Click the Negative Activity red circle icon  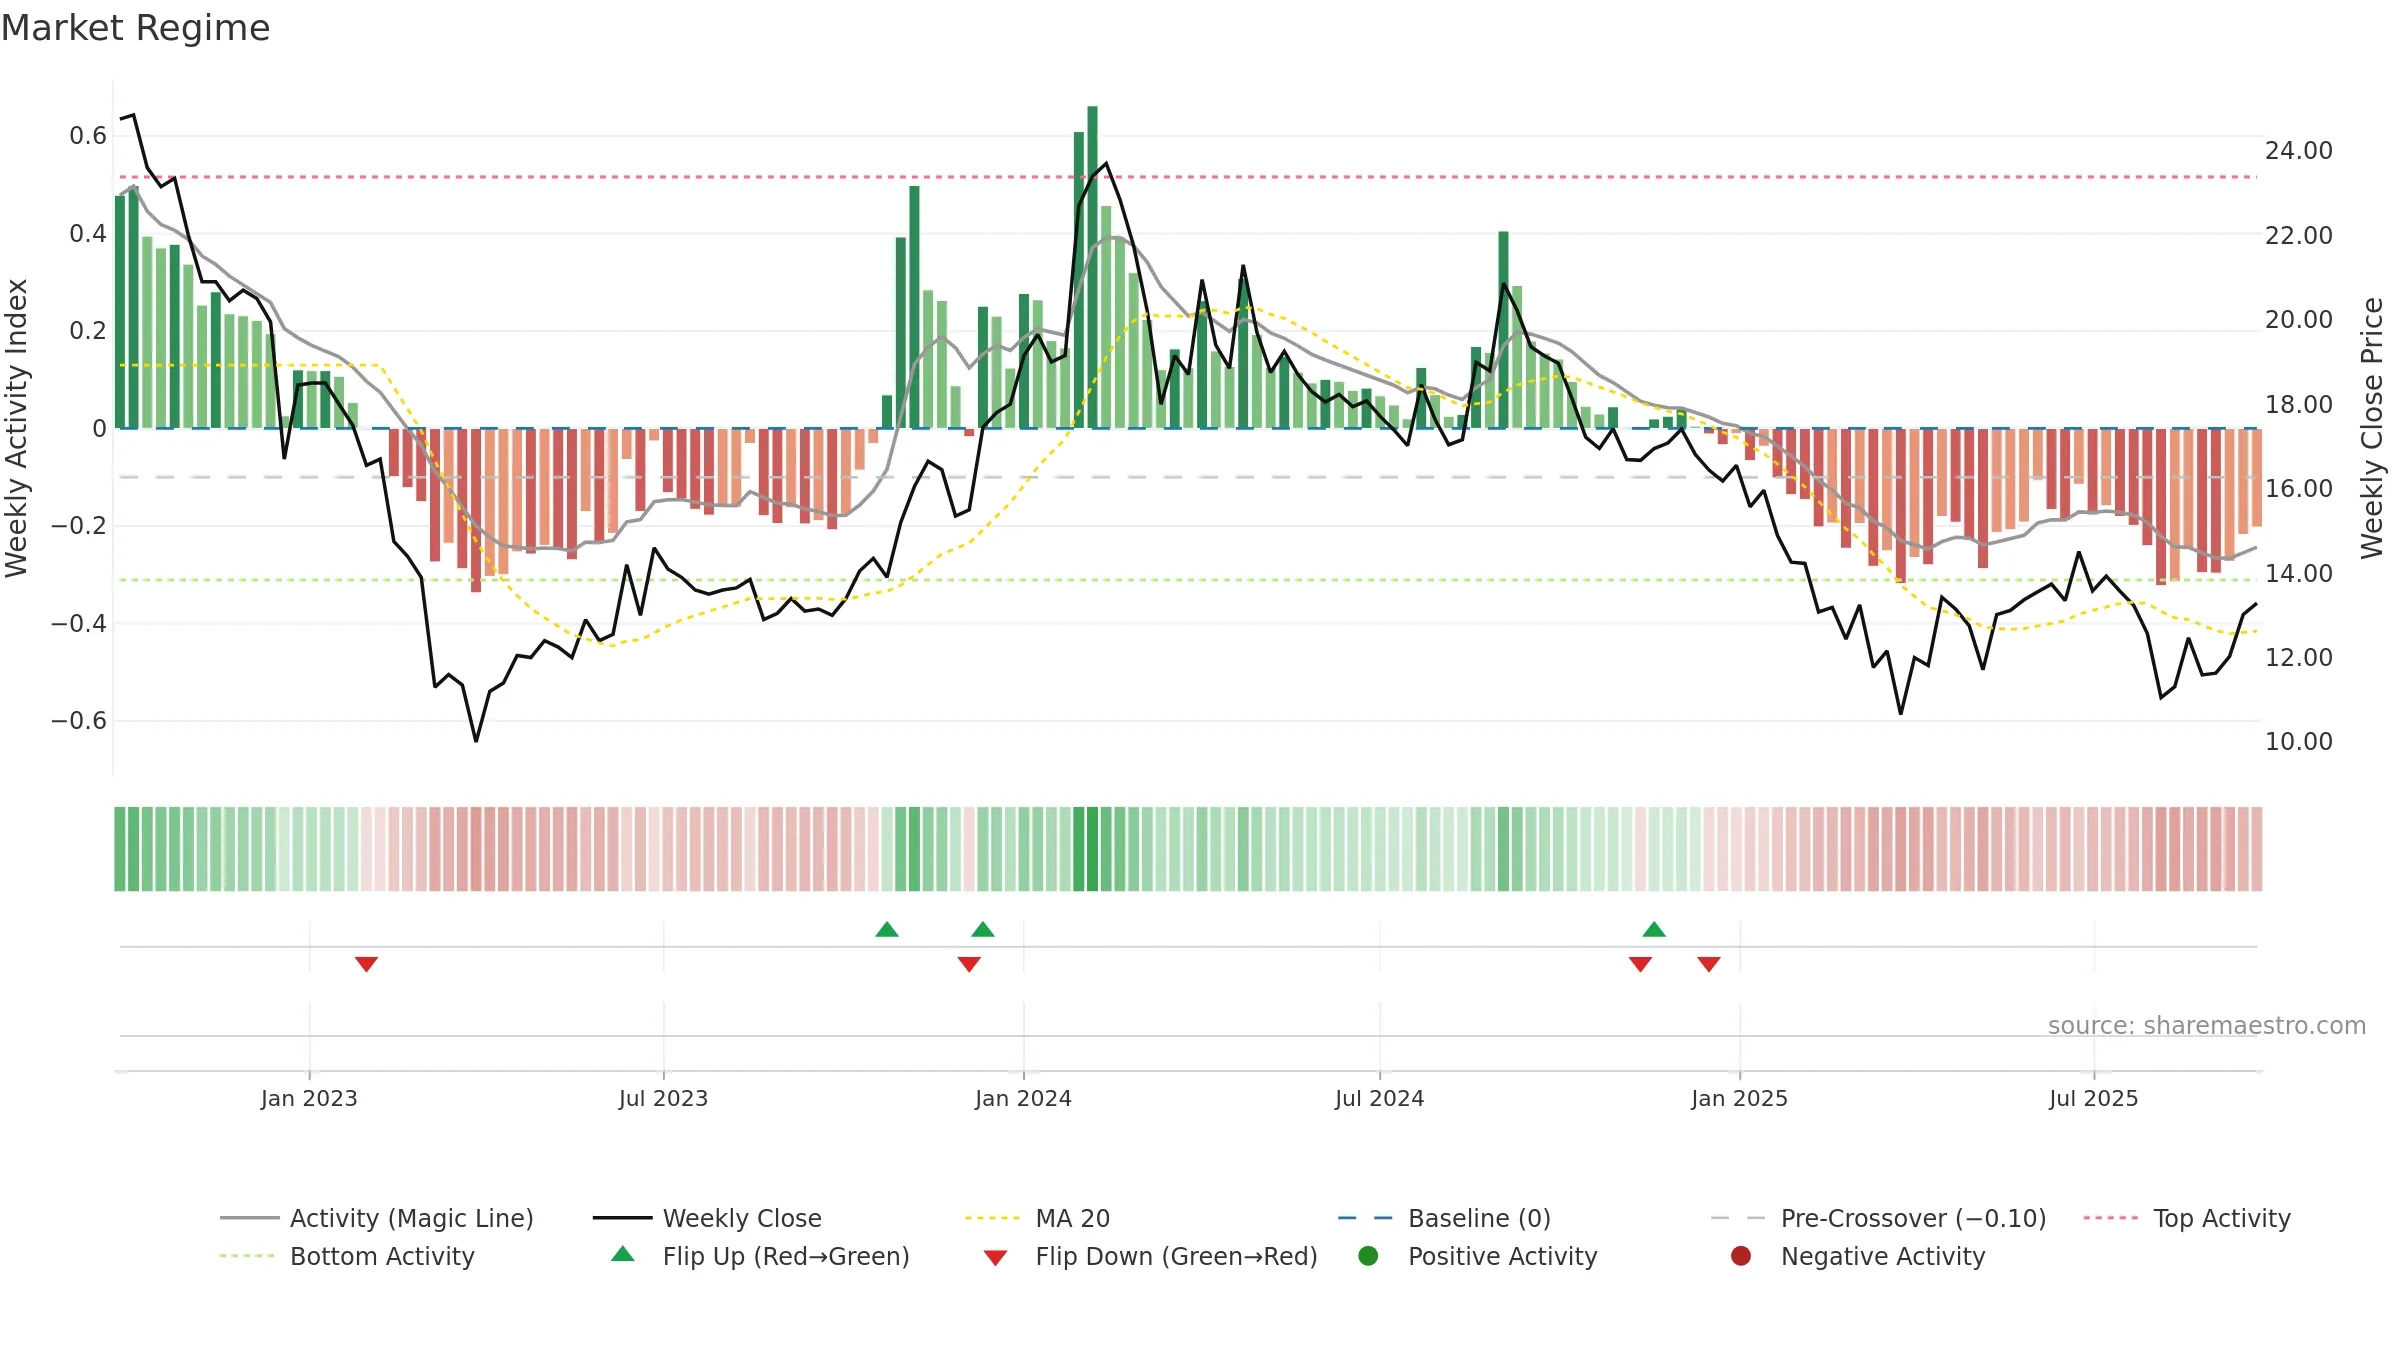pyautogui.click(x=1741, y=1255)
